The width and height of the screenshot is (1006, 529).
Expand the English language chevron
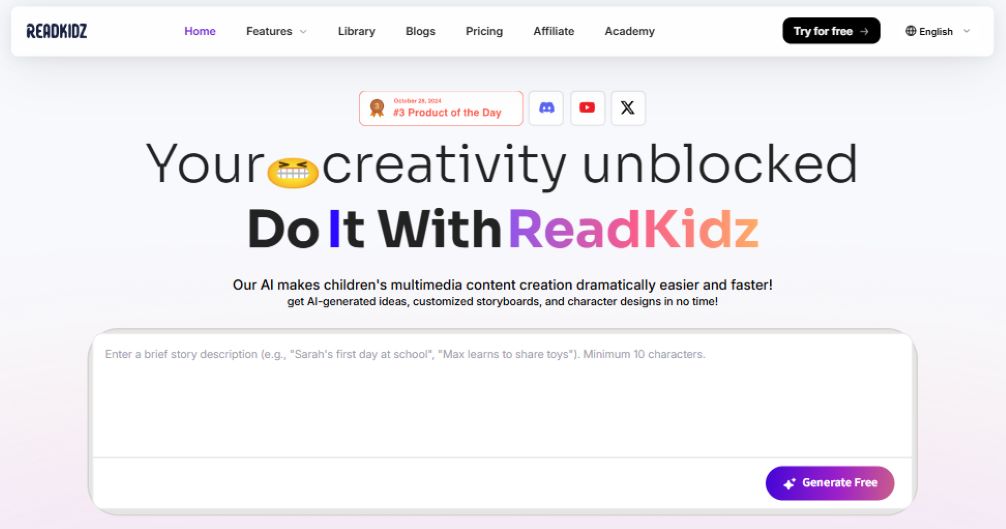[x=967, y=31]
